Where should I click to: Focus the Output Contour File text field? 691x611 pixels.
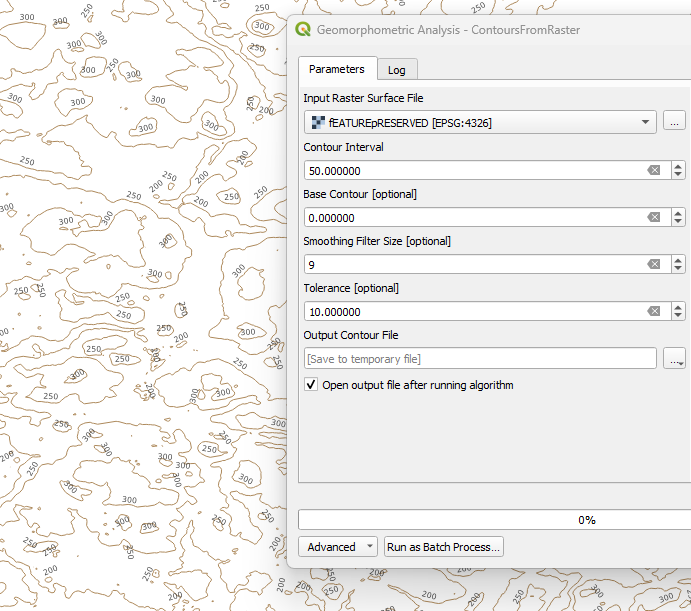point(480,359)
